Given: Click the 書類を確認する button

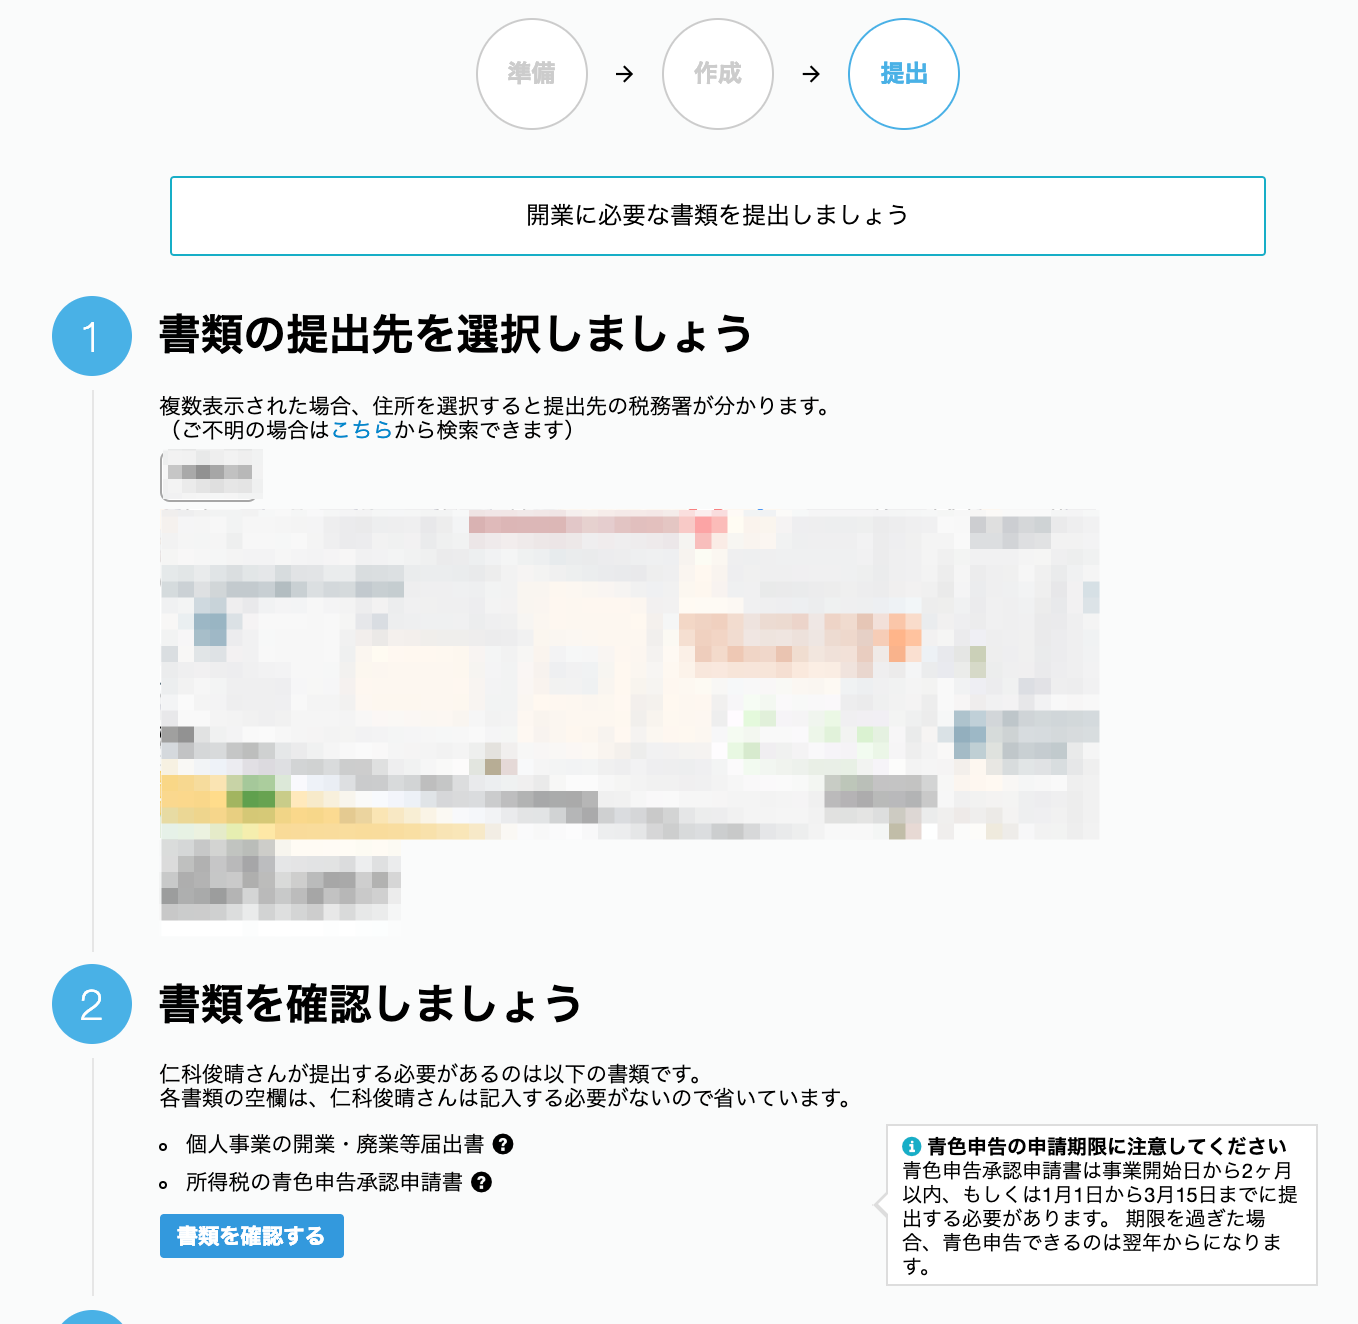Looking at the screenshot, I should click(x=251, y=1236).
